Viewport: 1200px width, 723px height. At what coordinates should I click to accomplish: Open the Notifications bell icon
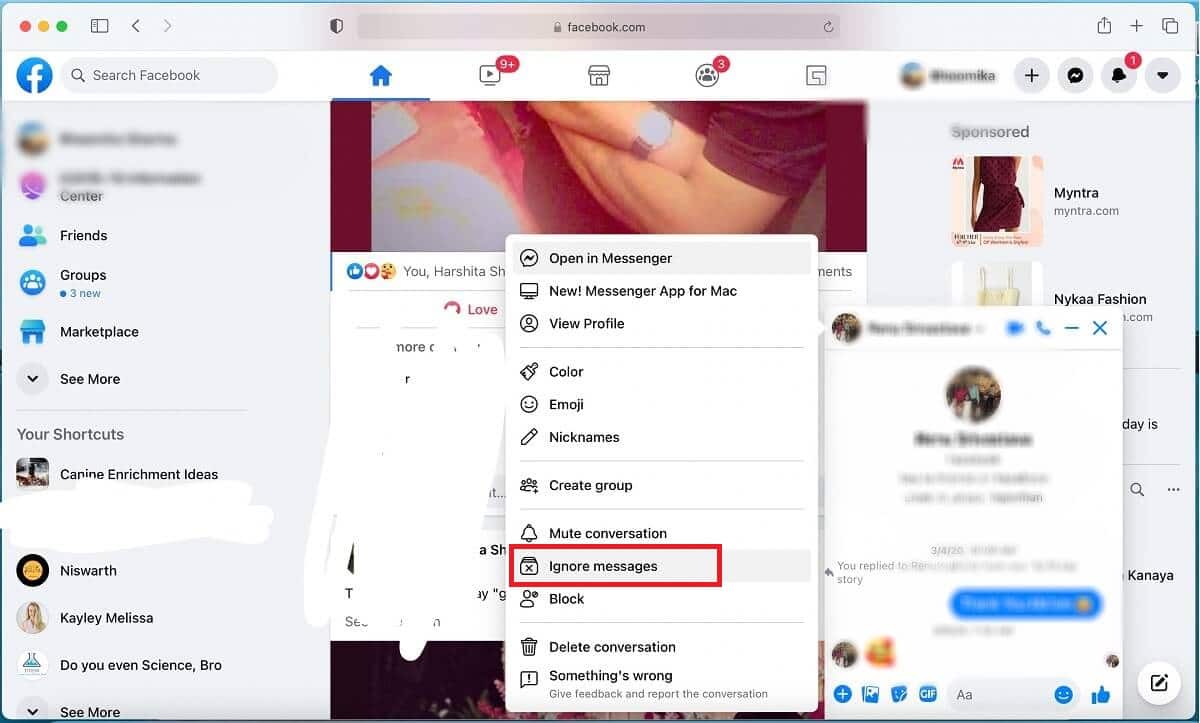1119,75
